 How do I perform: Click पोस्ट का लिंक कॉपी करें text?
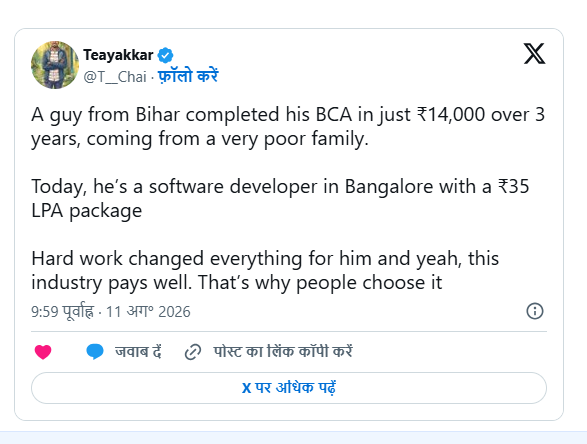(283, 352)
